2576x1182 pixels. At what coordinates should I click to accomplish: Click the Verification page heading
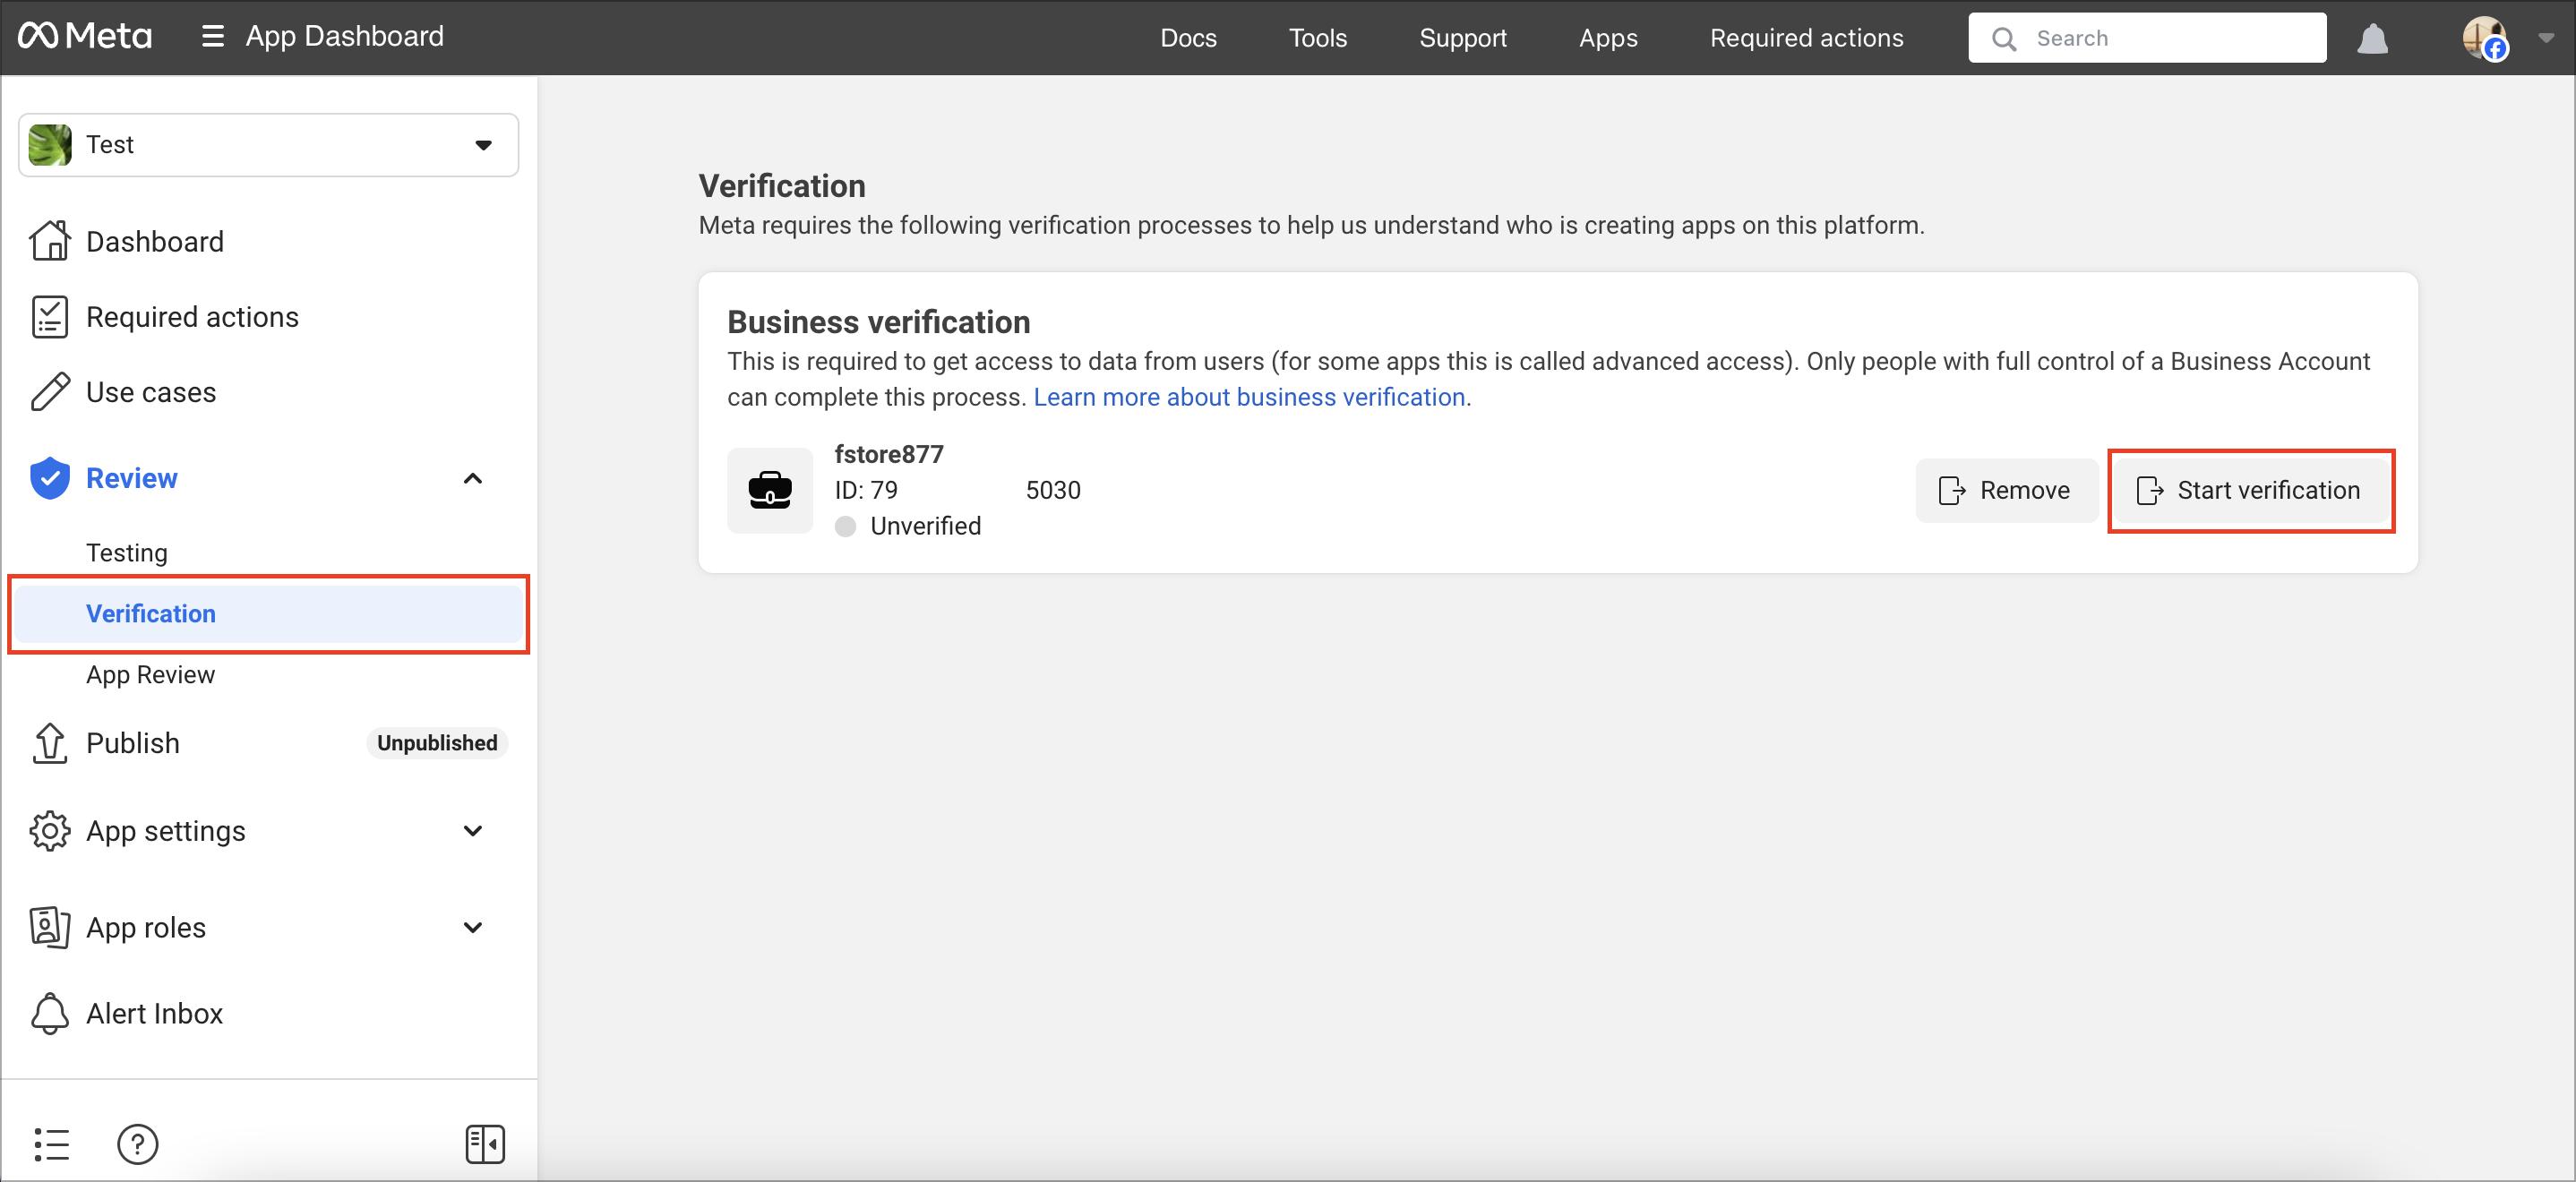(782, 186)
